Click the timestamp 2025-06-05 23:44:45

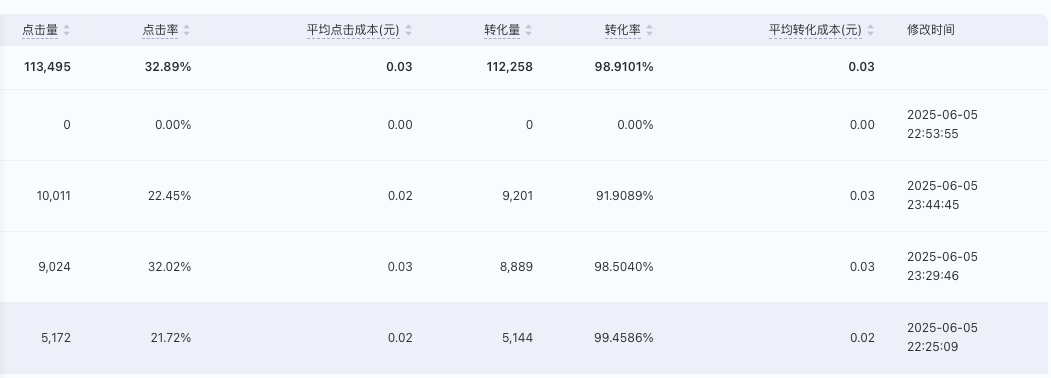(x=942, y=195)
